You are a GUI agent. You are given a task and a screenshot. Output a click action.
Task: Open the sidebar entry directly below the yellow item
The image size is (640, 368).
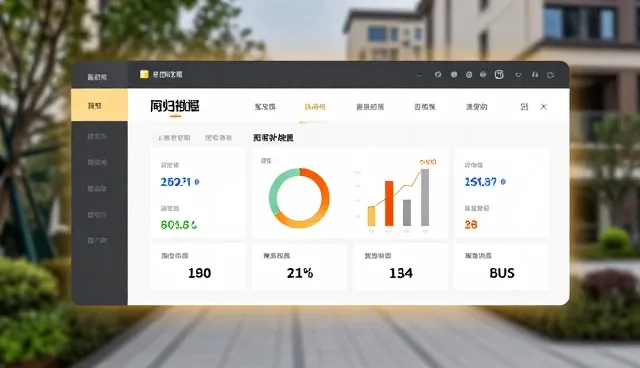point(97,136)
